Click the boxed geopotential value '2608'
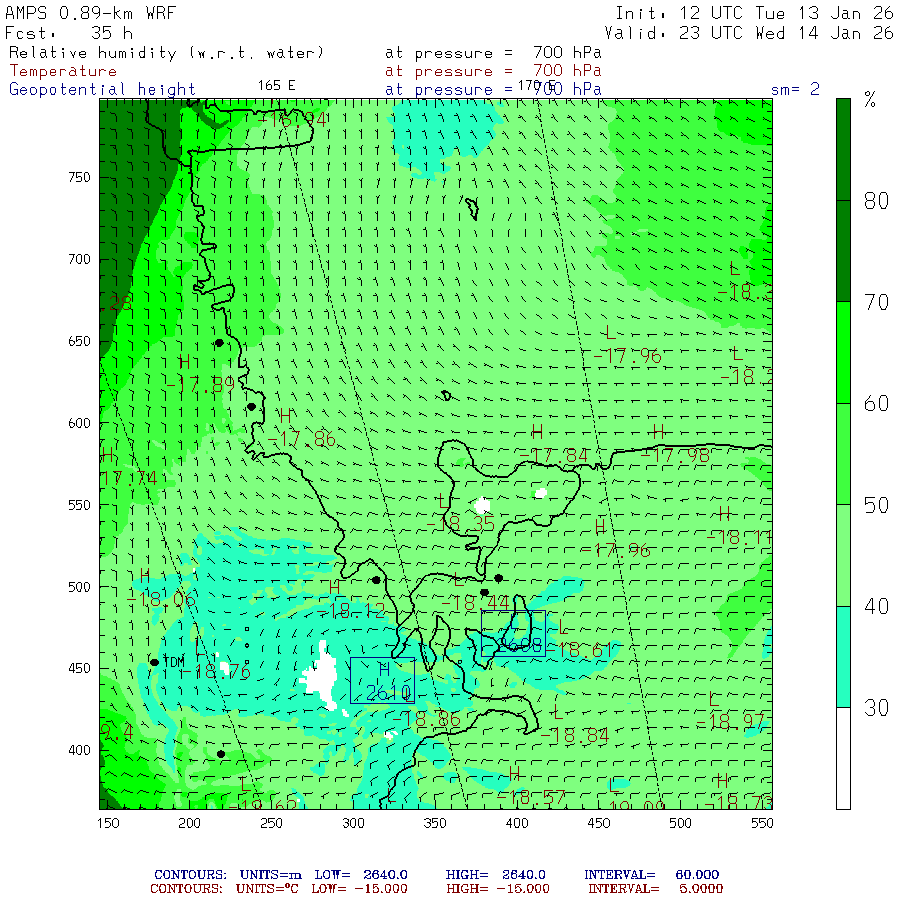Viewport: 900px width, 900px height. (x=520, y=646)
